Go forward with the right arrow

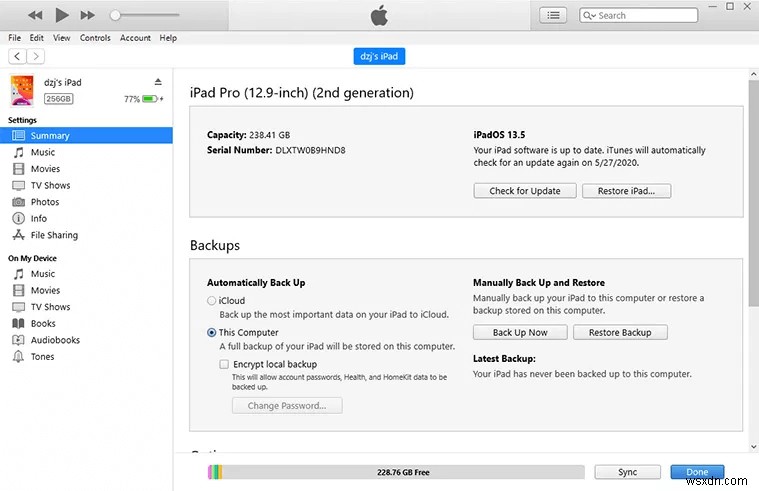pyautogui.click(x=36, y=56)
